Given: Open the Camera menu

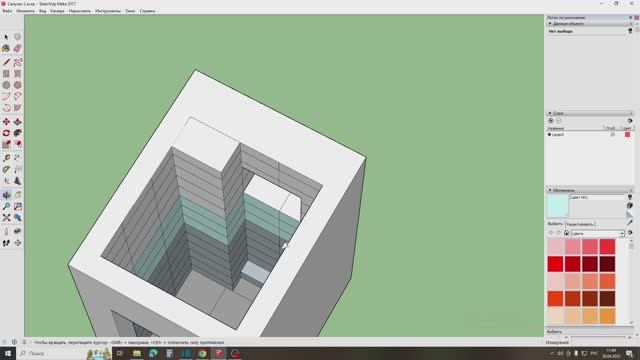Looking at the screenshot, I should [x=58, y=11].
